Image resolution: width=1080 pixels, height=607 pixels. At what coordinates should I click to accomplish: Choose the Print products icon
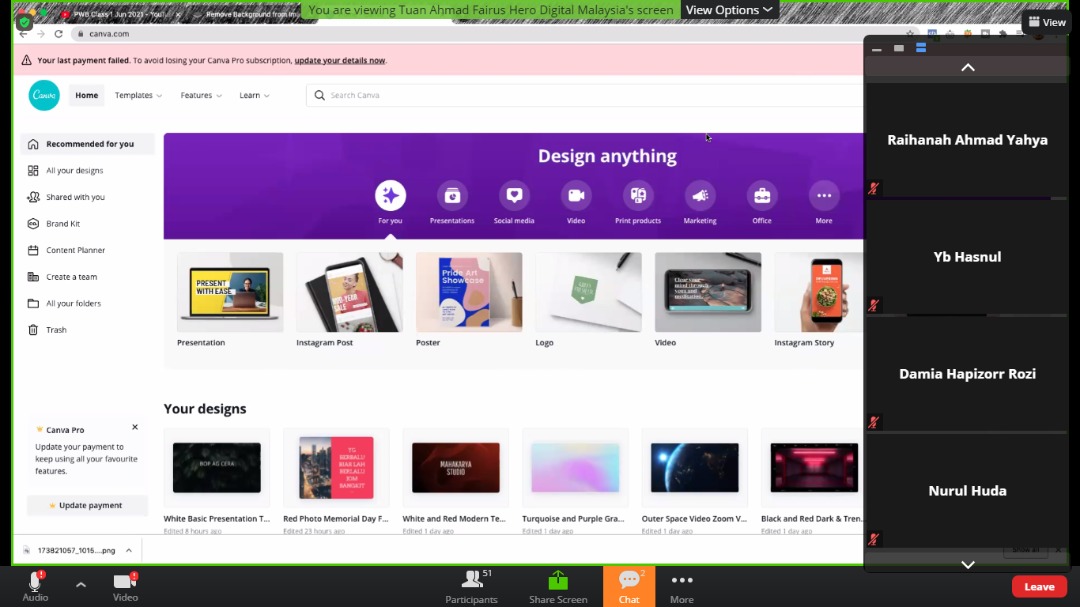(637, 196)
